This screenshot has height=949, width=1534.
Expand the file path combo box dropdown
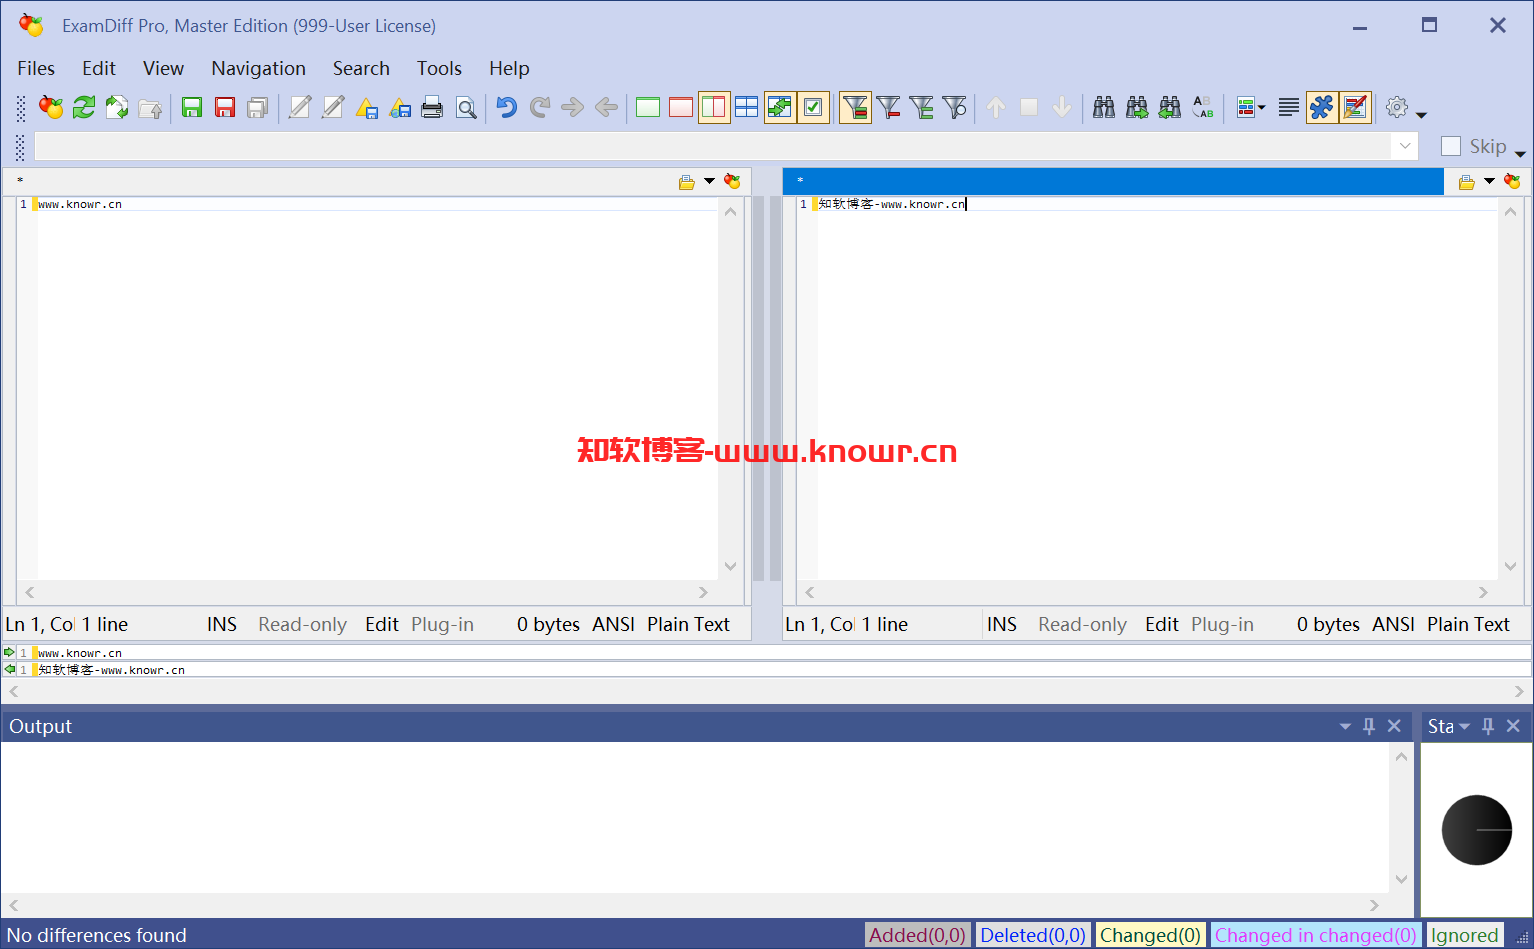(x=1405, y=146)
